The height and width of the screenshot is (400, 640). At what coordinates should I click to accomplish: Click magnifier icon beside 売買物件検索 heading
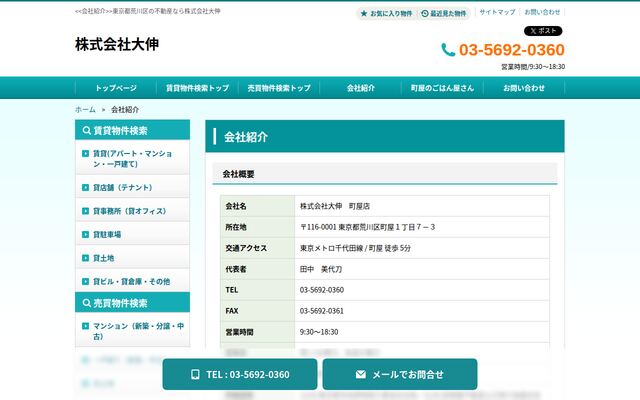point(87,303)
